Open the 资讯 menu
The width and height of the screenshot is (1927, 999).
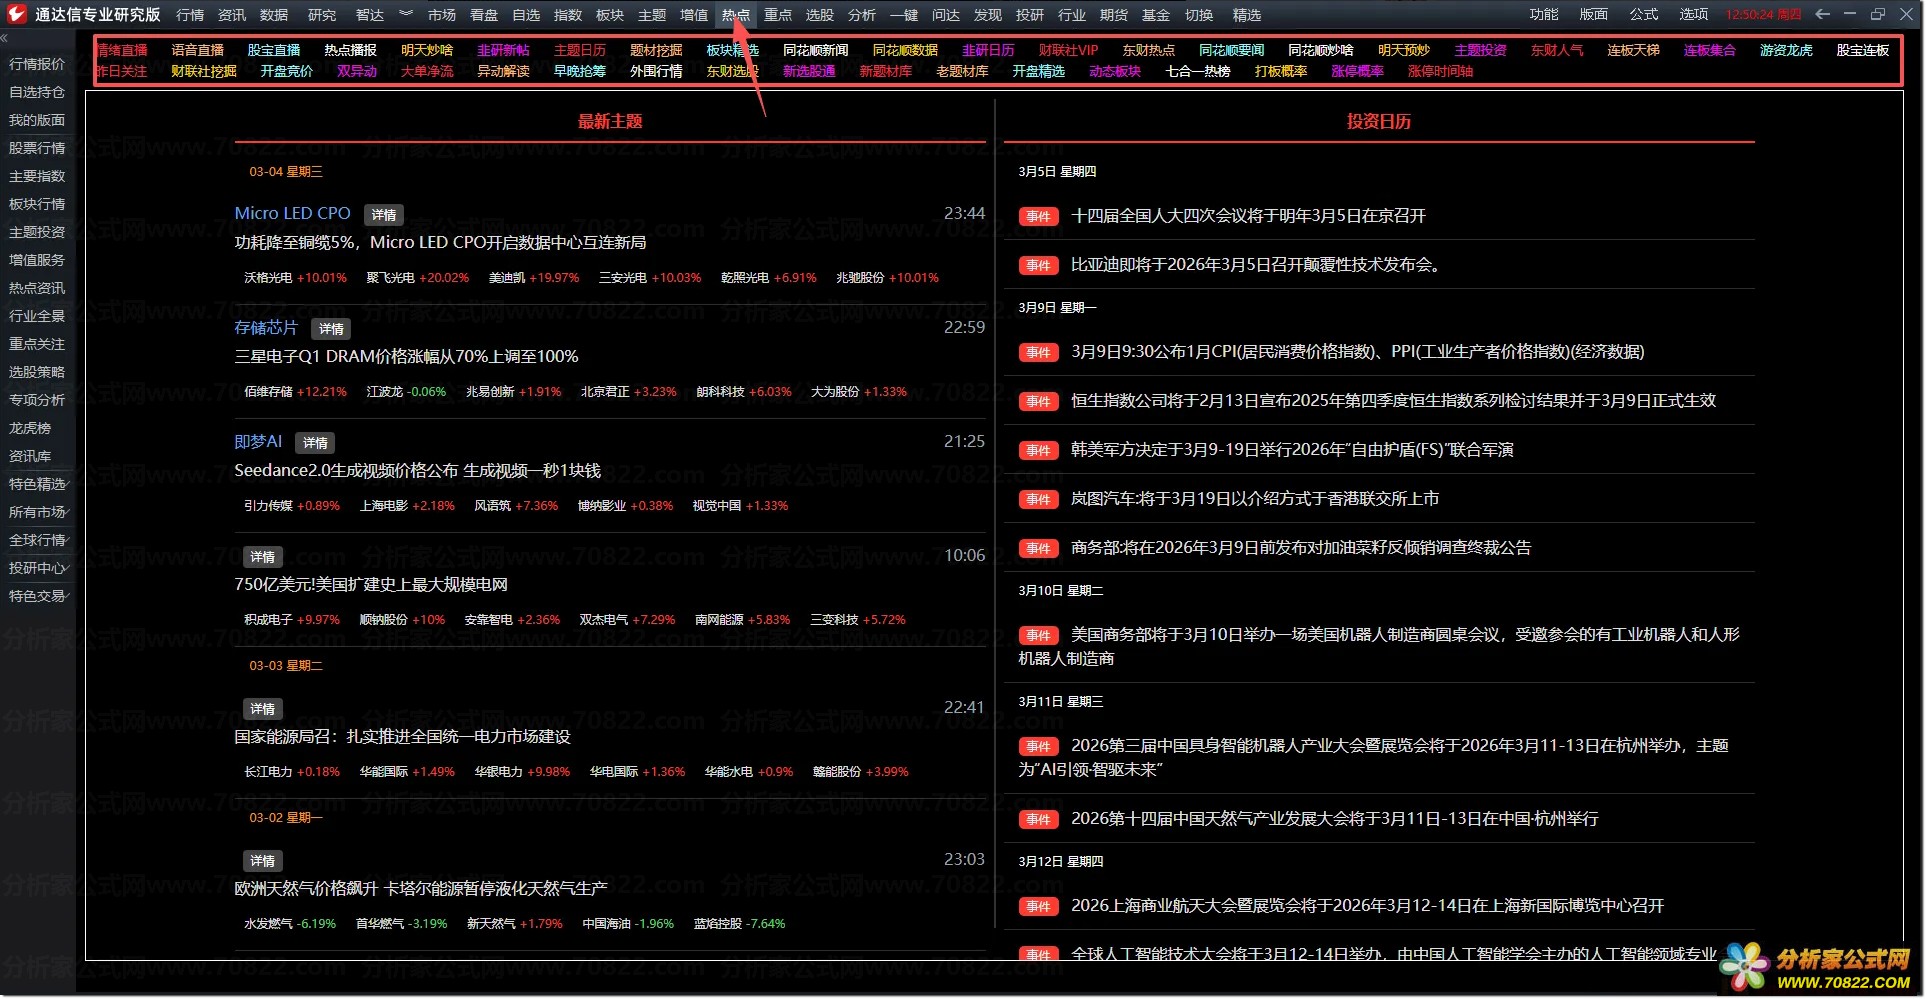point(232,15)
